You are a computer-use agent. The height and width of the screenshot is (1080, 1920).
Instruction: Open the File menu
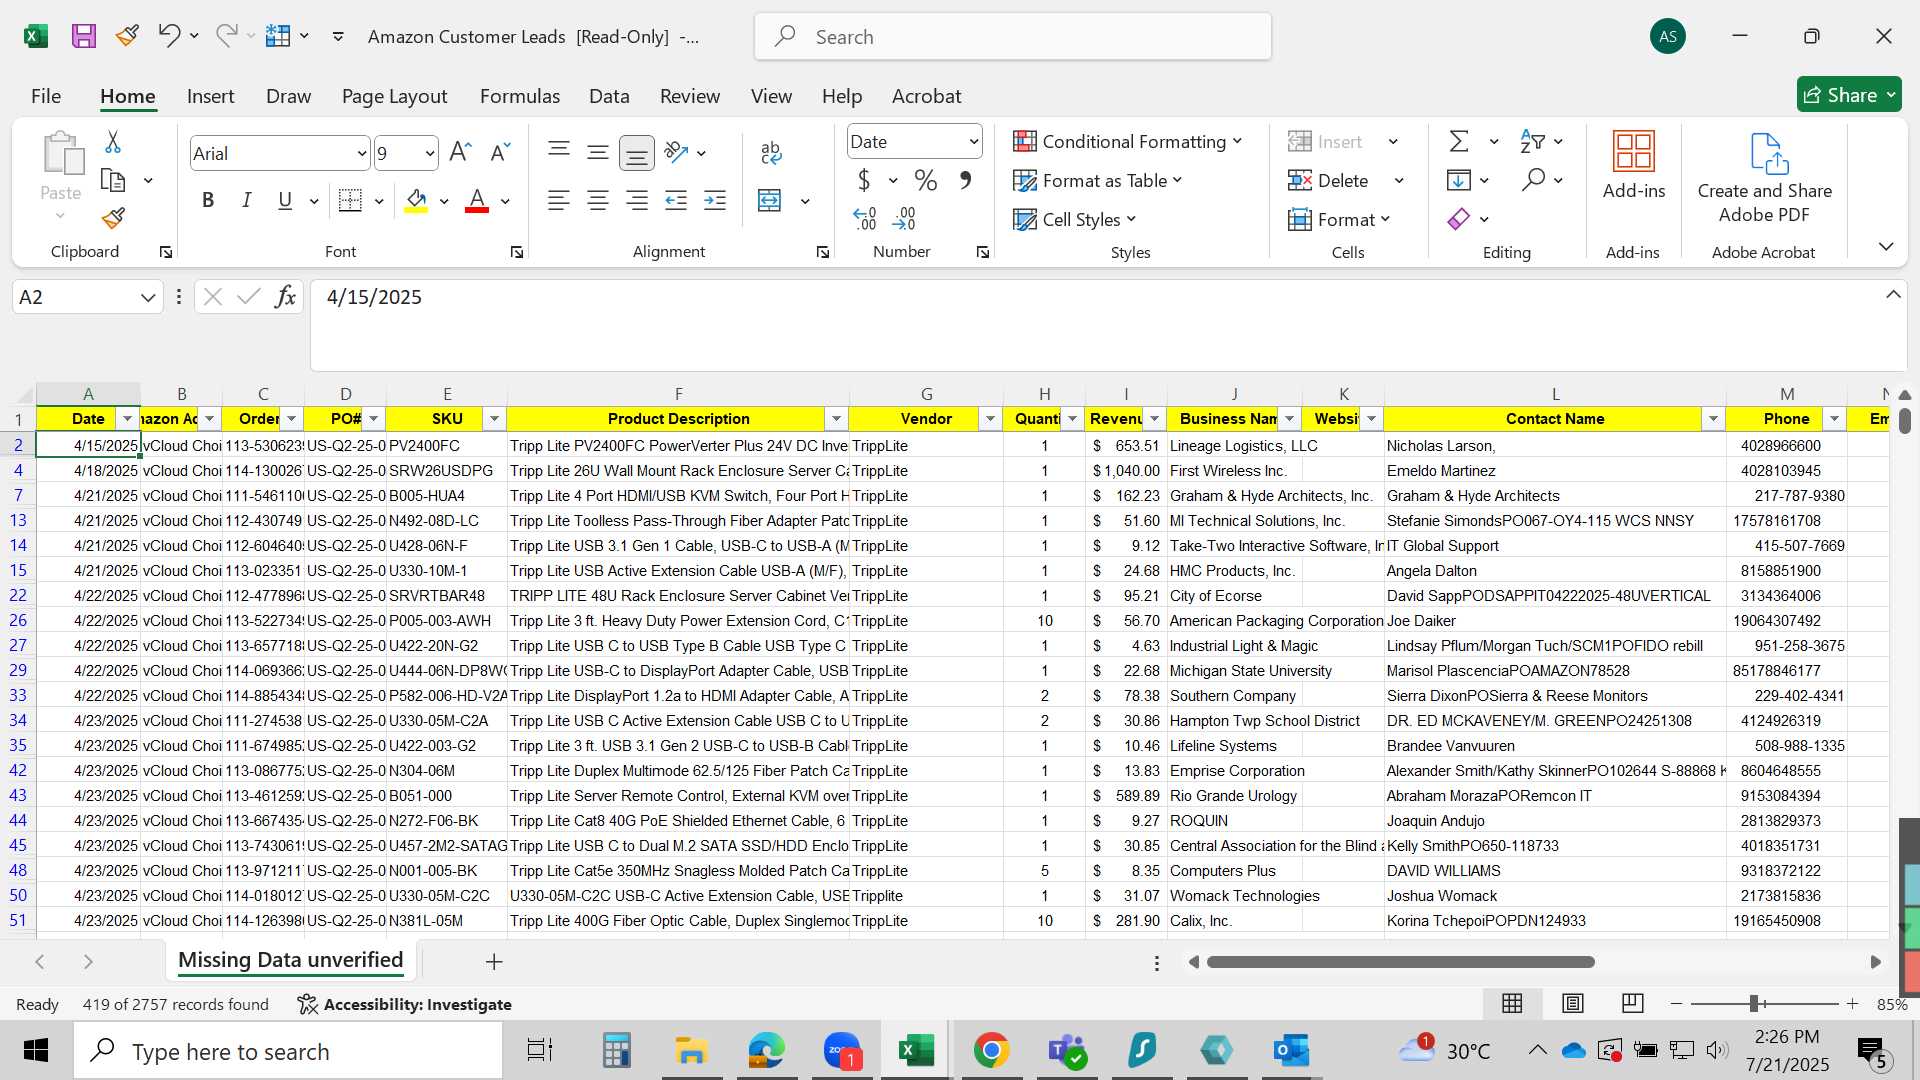tap(46, 96)
